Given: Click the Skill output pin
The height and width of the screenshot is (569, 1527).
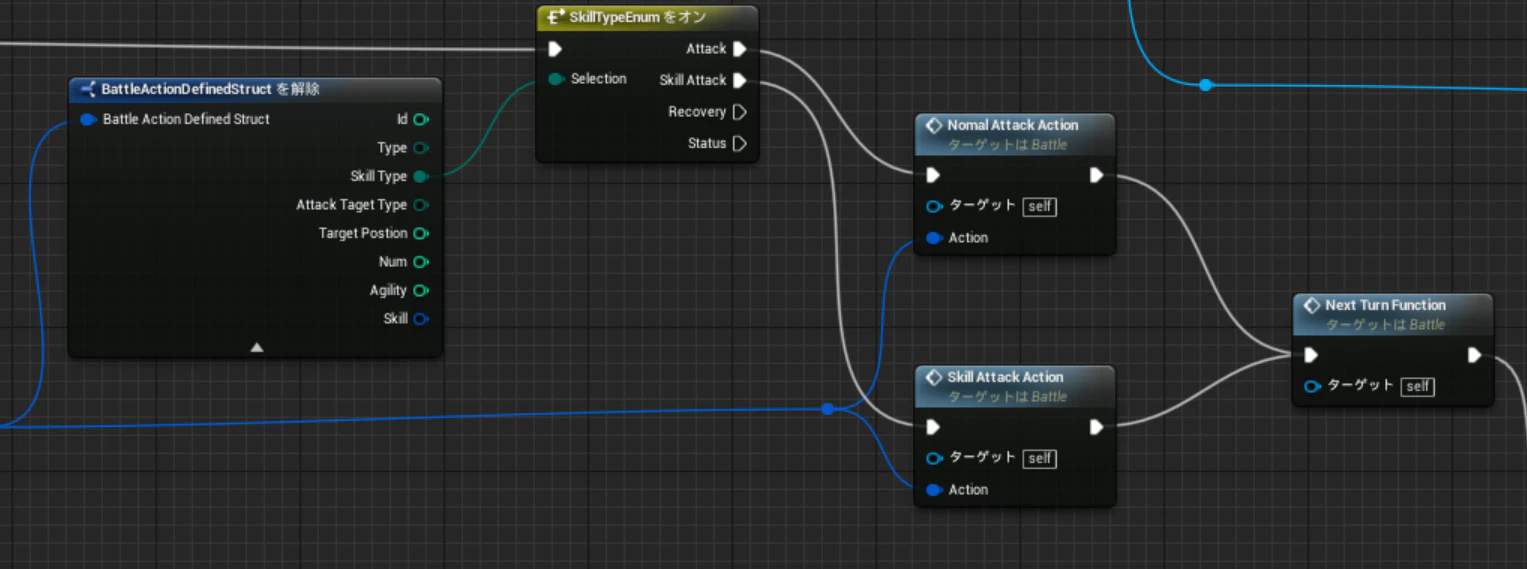Looking at the screenshot, I should (x=421, y=319).
